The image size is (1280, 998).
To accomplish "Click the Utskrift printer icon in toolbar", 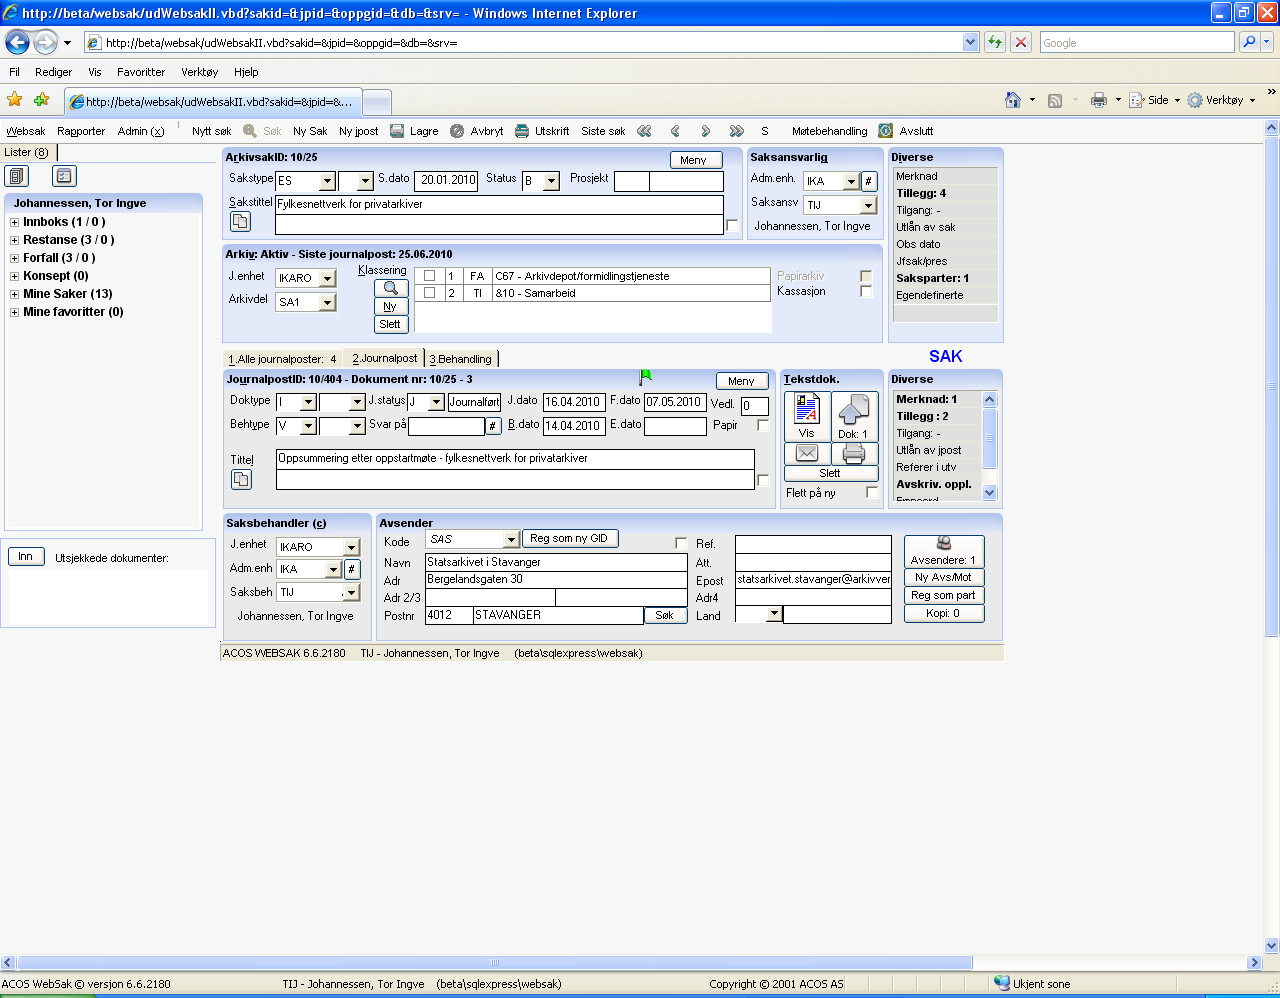I will [x=522, y=131].
